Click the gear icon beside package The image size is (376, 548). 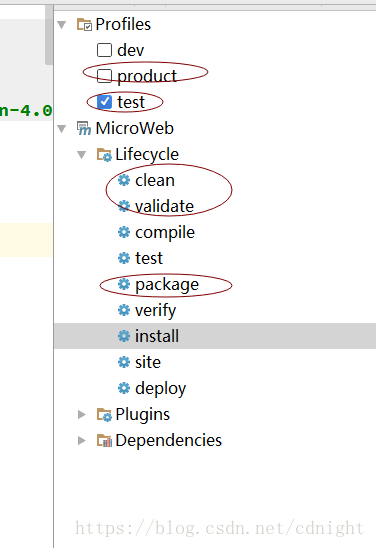point(124,284)
